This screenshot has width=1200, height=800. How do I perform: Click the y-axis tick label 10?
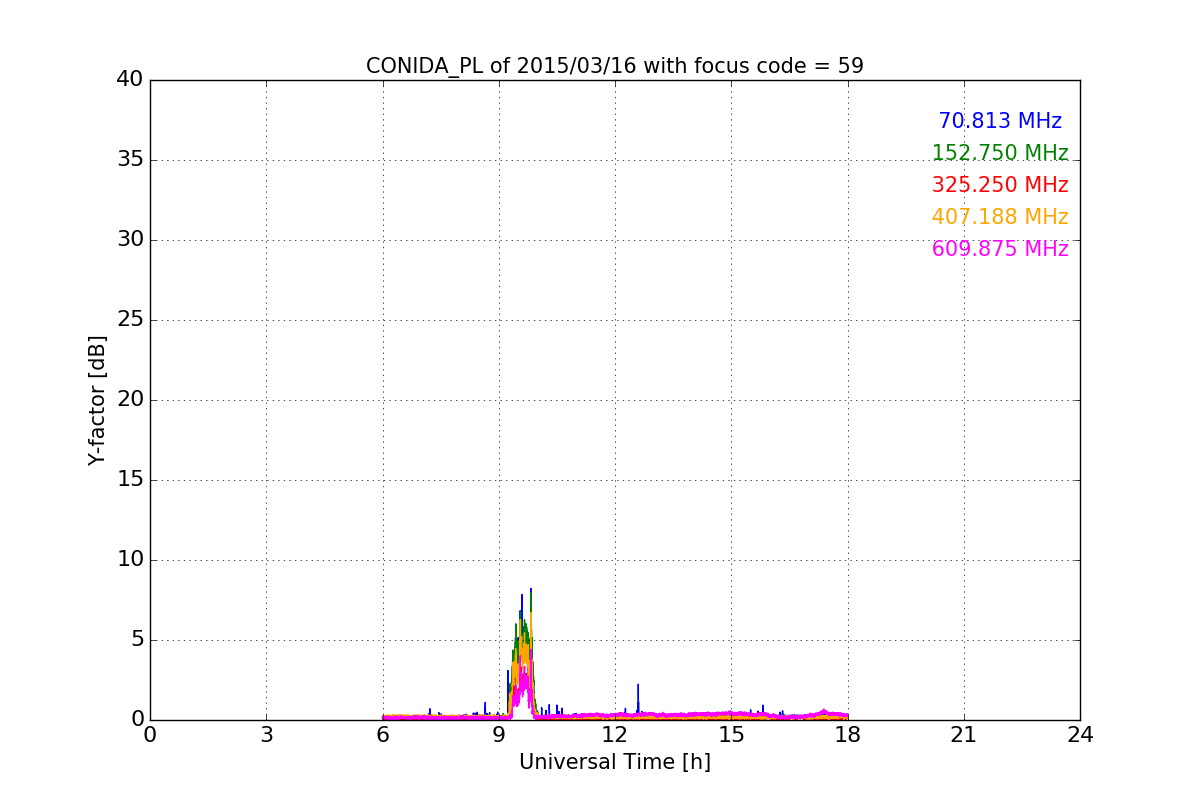coord(130,560)
